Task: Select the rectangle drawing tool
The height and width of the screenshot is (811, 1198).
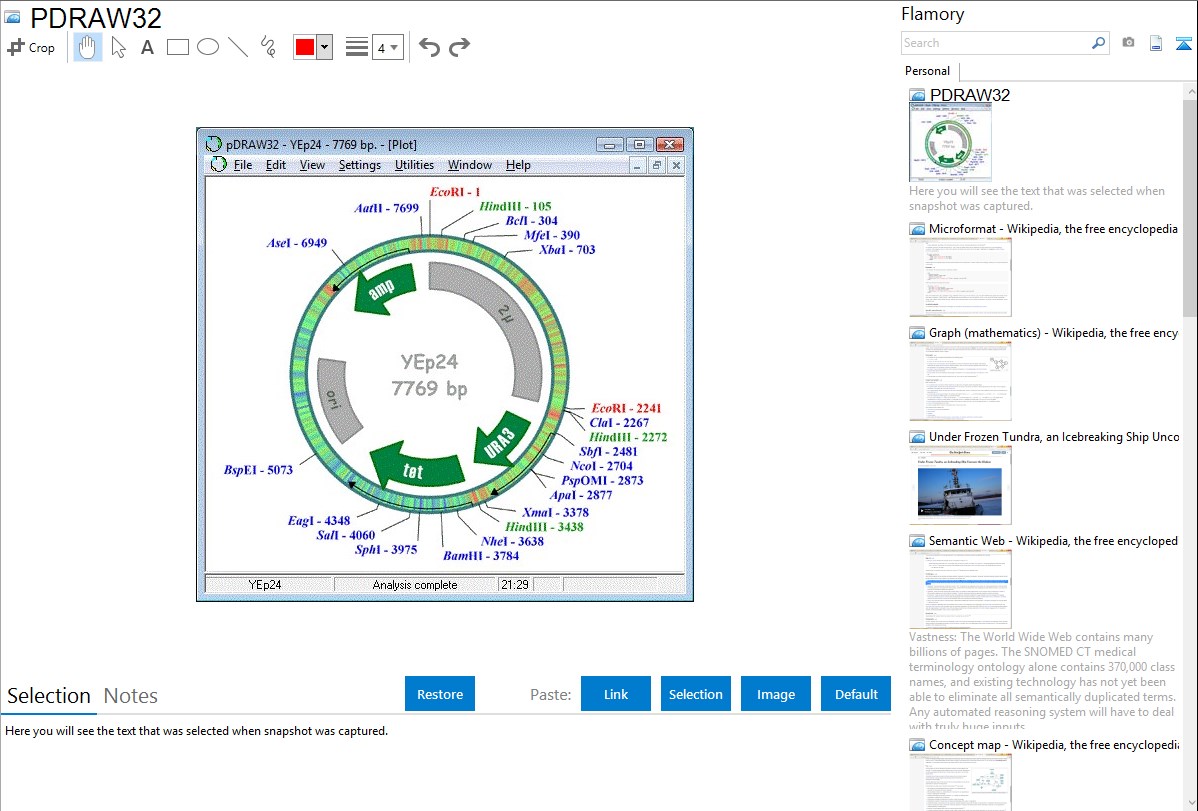Action: (177, 47)
